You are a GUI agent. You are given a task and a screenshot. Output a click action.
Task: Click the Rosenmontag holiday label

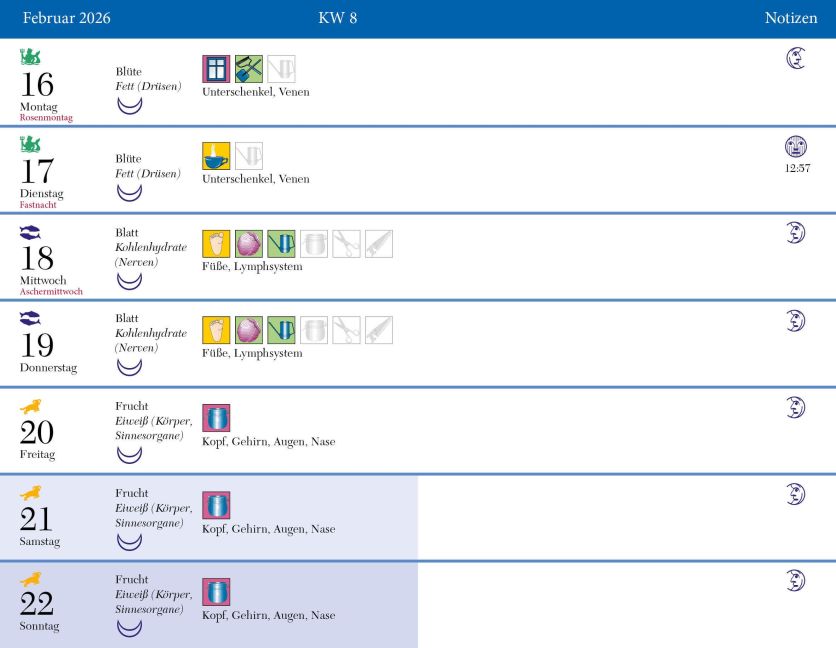(46, 117)
